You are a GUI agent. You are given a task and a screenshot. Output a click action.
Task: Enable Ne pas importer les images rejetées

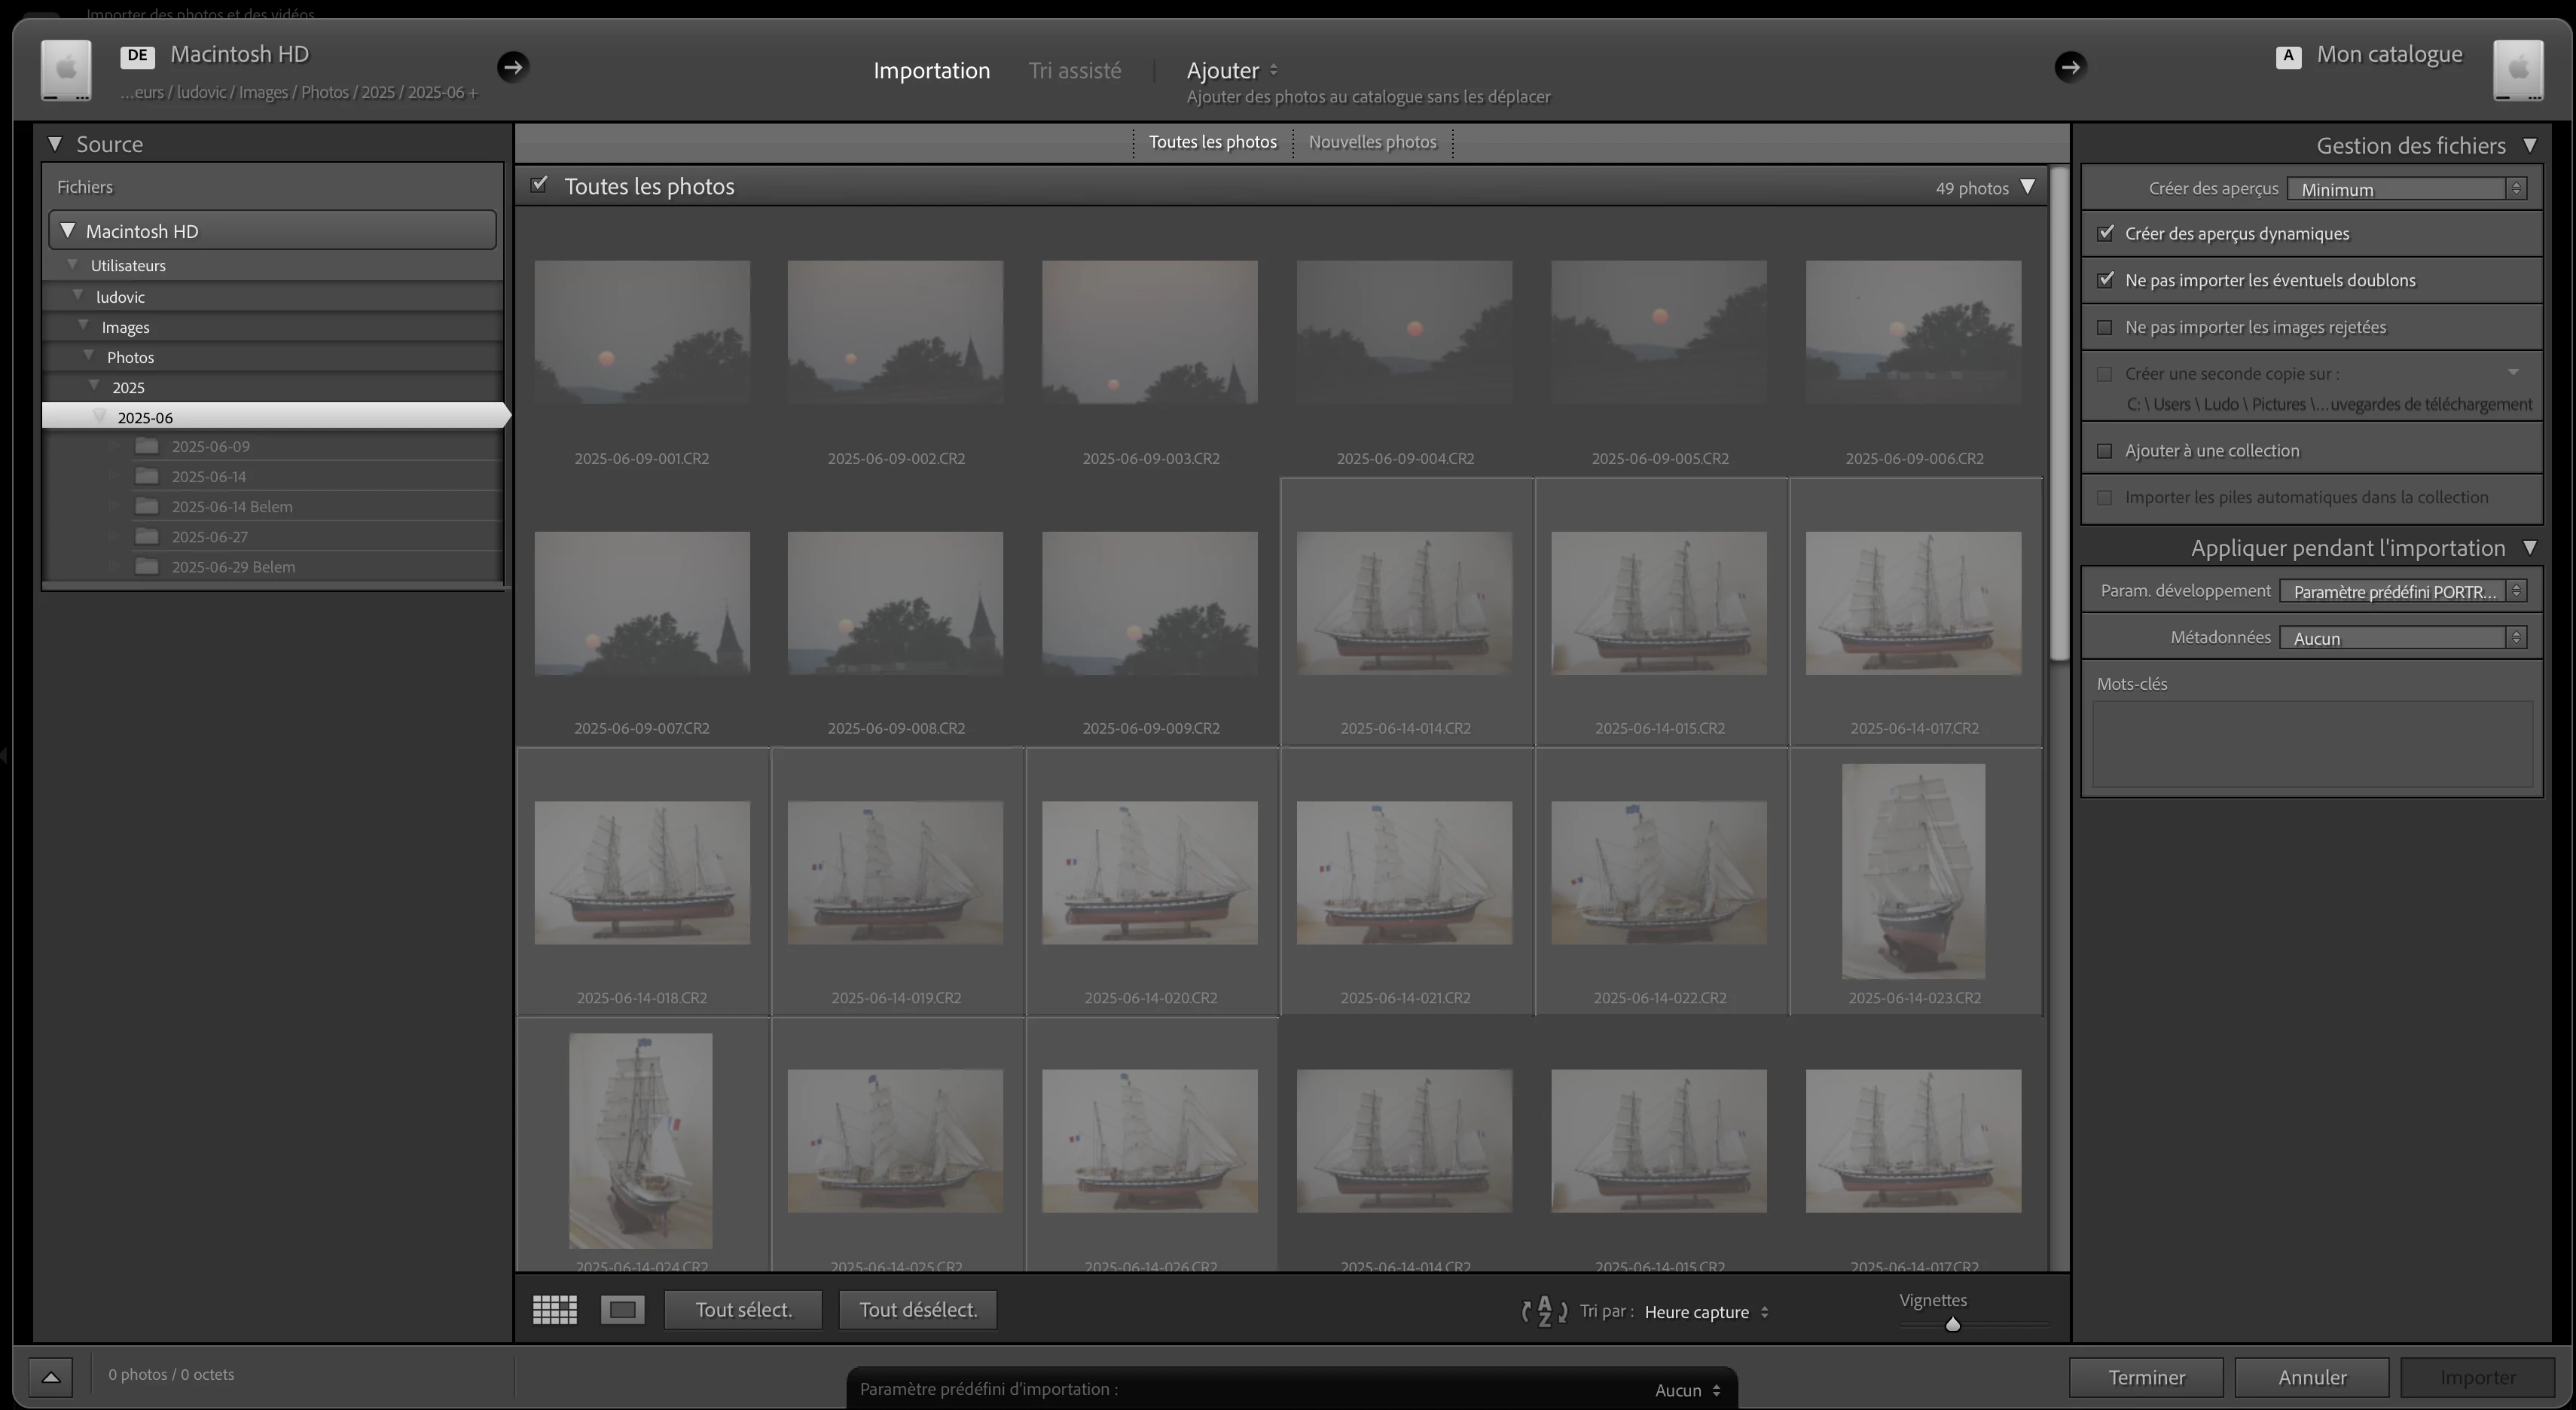pyautogui.click(x=2105, y=327)
